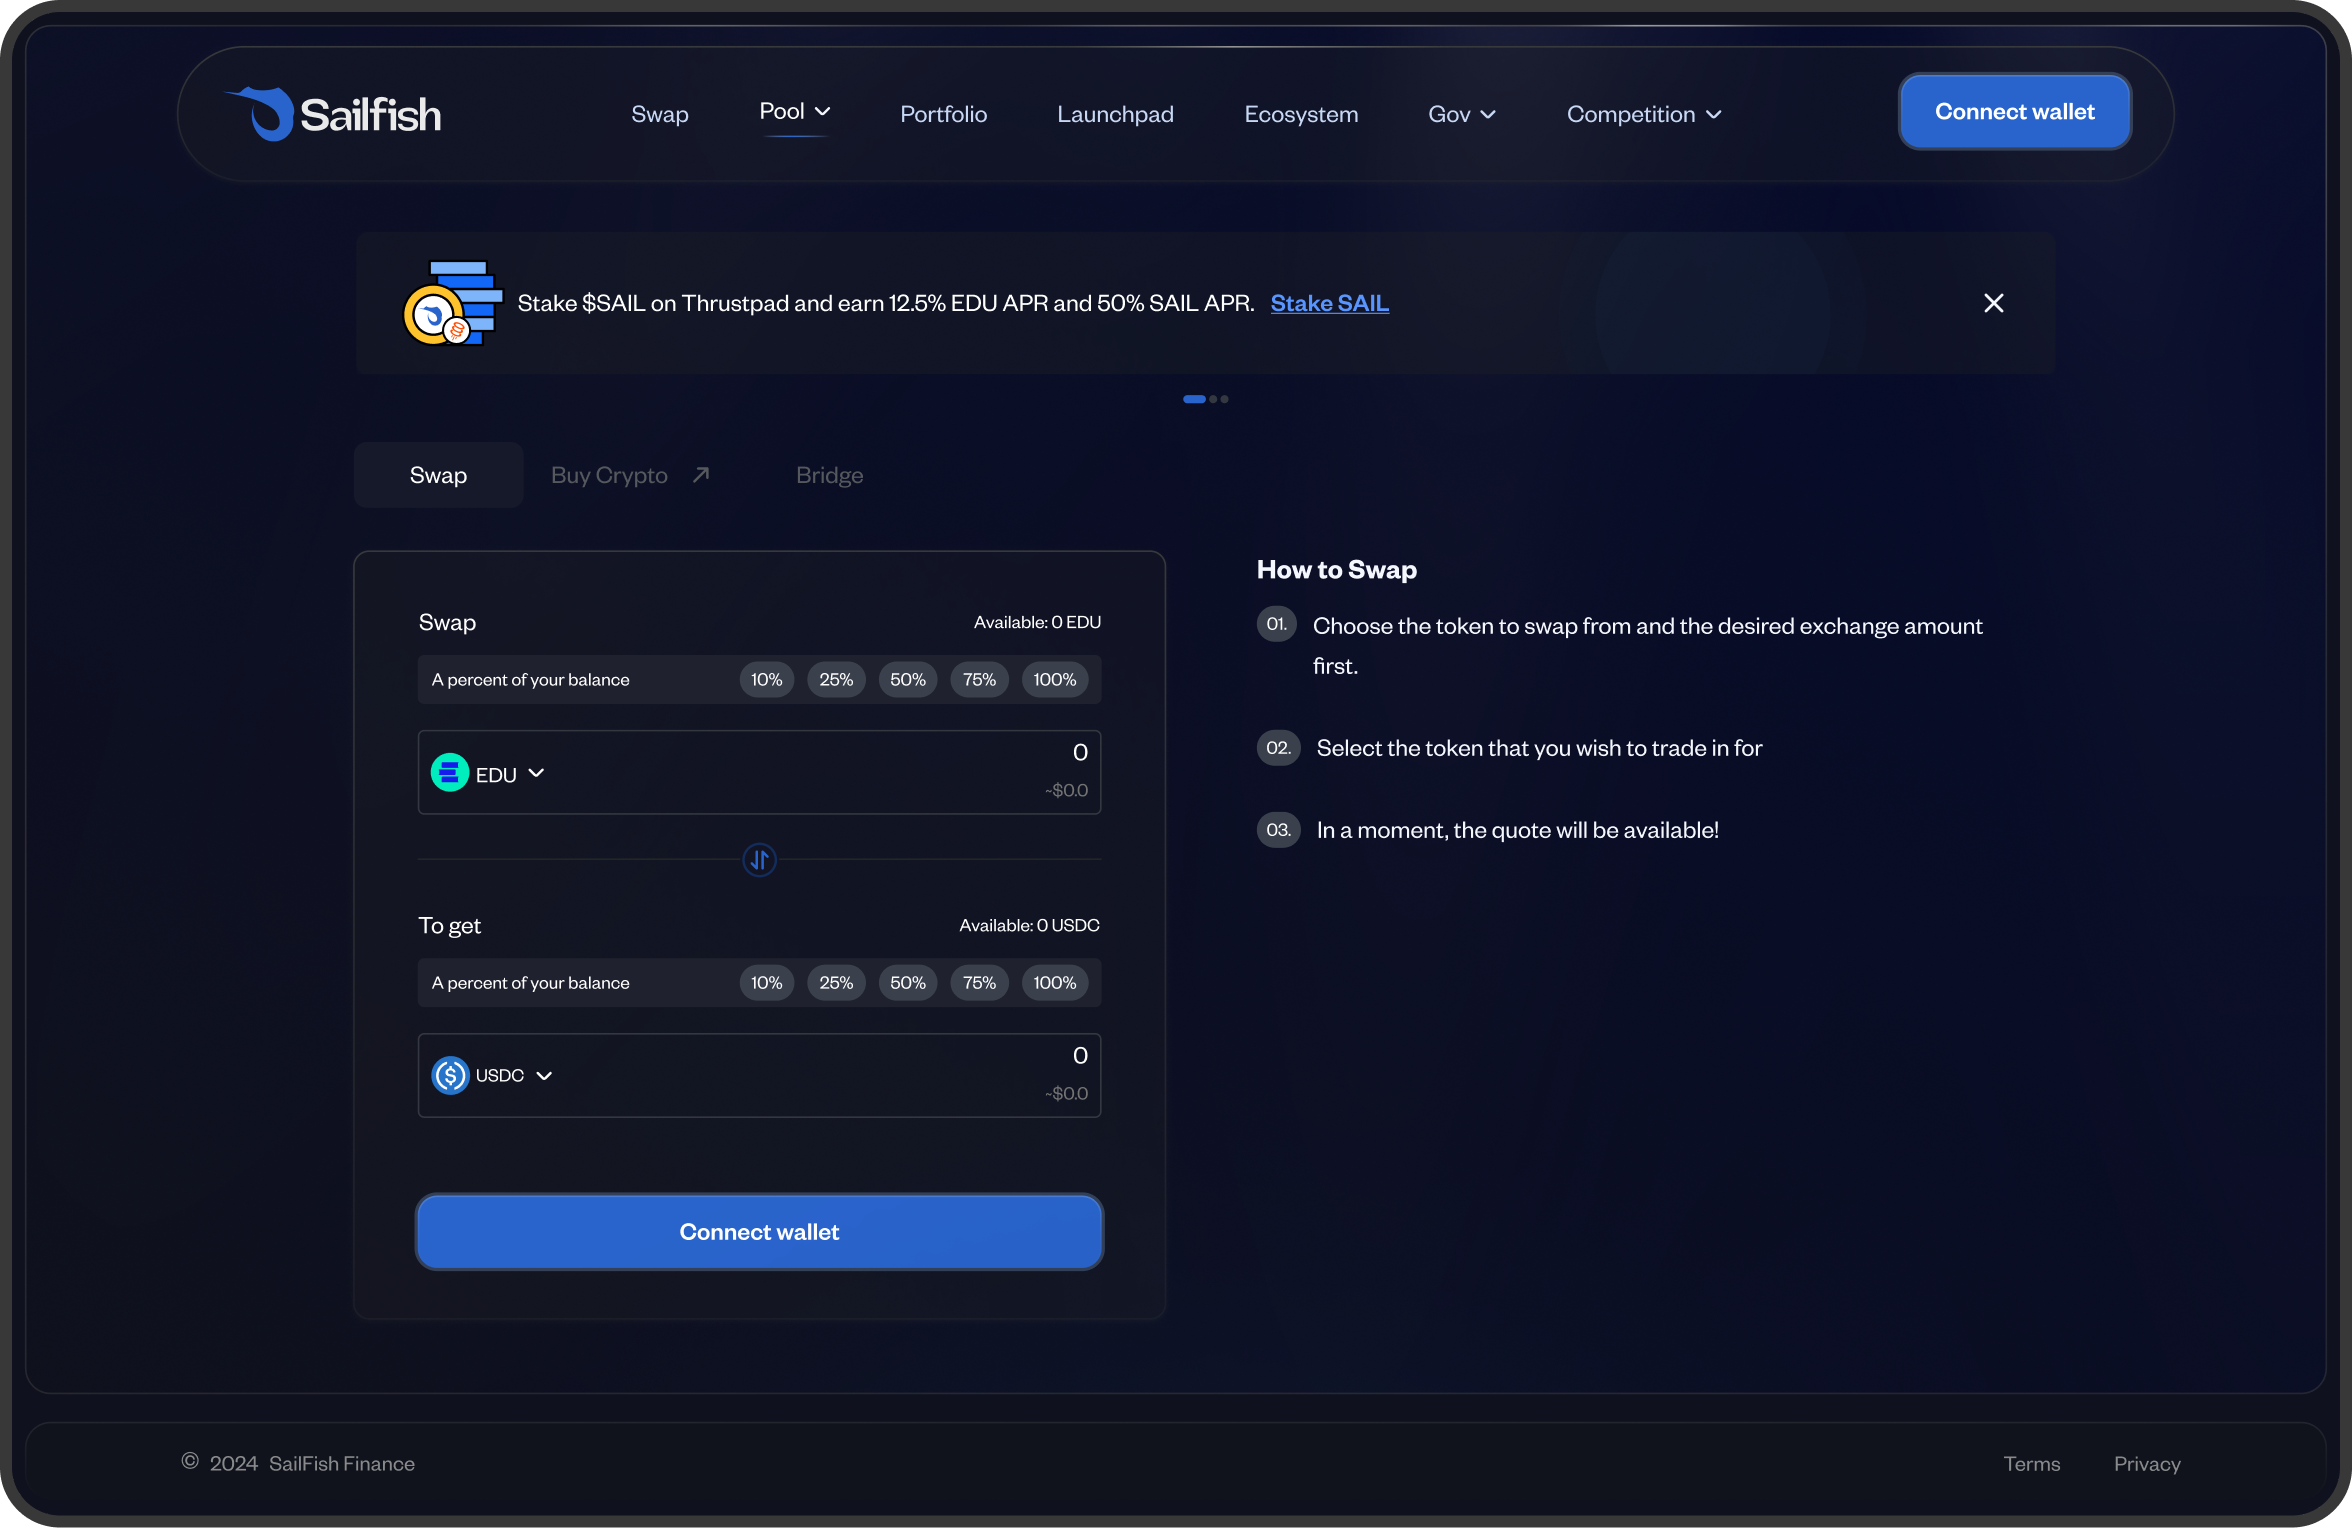Dismiss the Stake SAIL banner

coord(1993,303)
